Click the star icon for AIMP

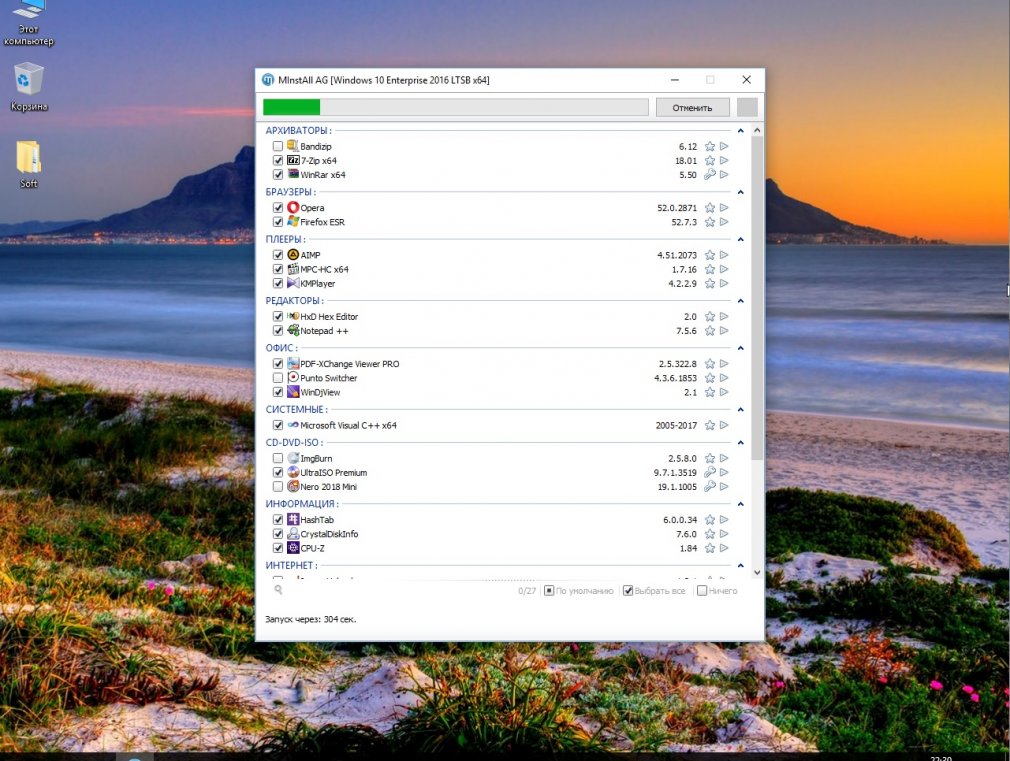[x=709, y=255]
